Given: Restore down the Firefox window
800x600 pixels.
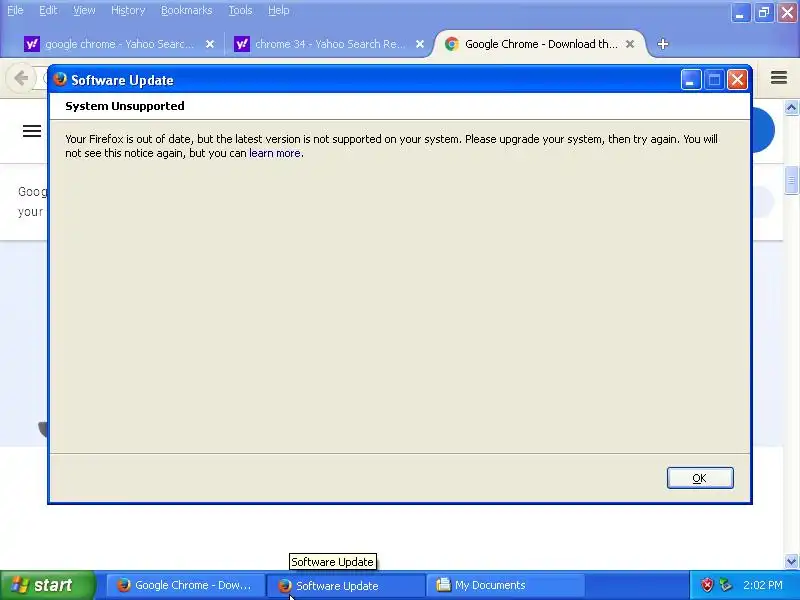Looking at the screenshot, I should click(764, 13).
